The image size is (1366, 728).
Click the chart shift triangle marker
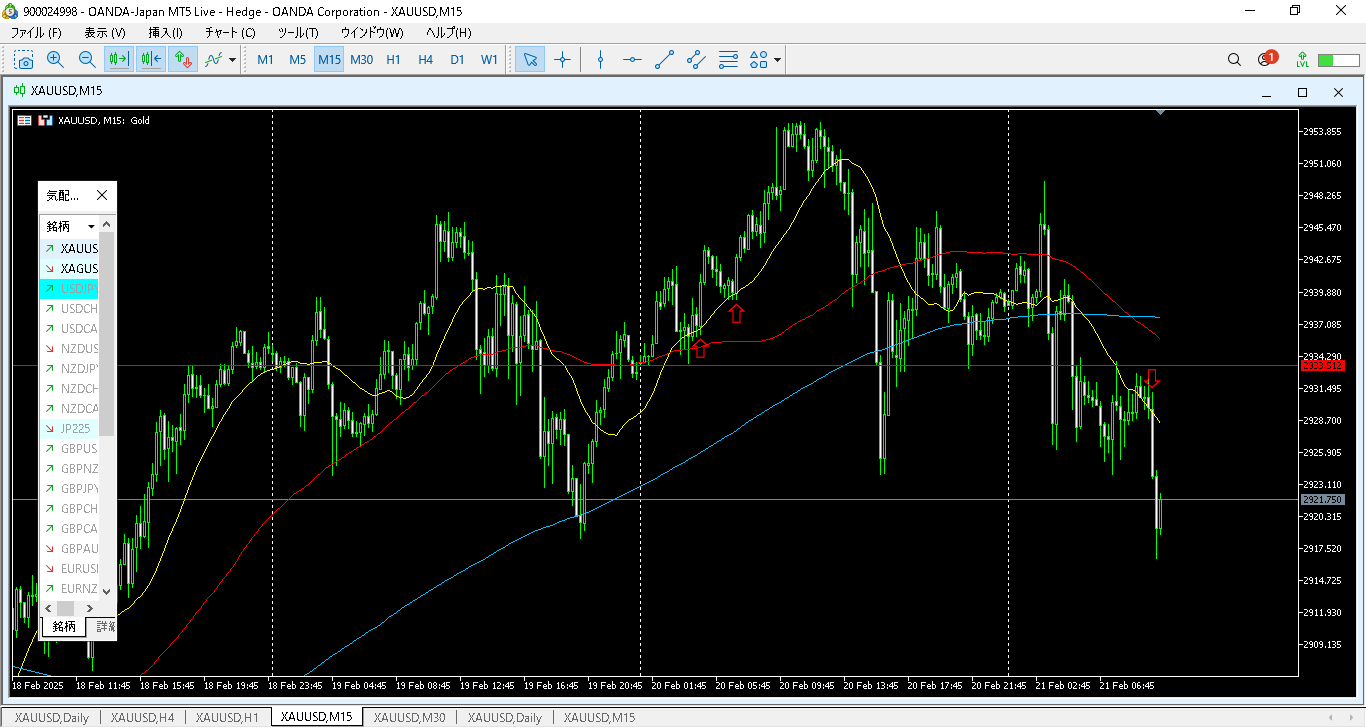point(1160,113)
